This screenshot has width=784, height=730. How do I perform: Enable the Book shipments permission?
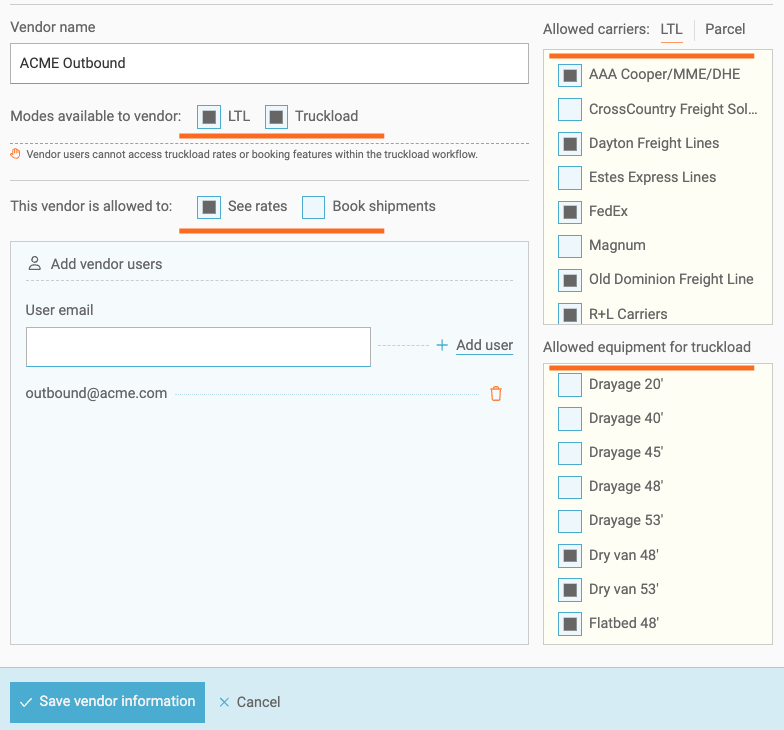click(314, 207)
